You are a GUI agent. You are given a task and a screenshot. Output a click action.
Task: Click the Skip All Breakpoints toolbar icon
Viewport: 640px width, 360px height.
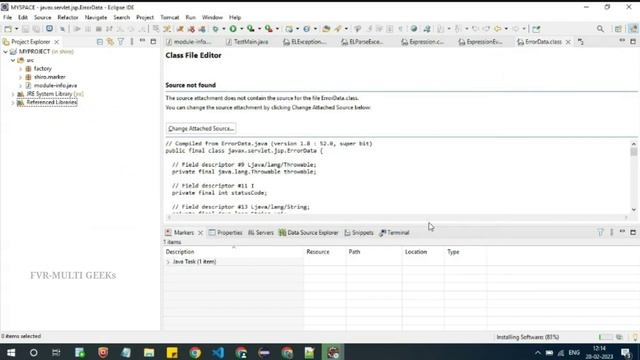[62, 29]
